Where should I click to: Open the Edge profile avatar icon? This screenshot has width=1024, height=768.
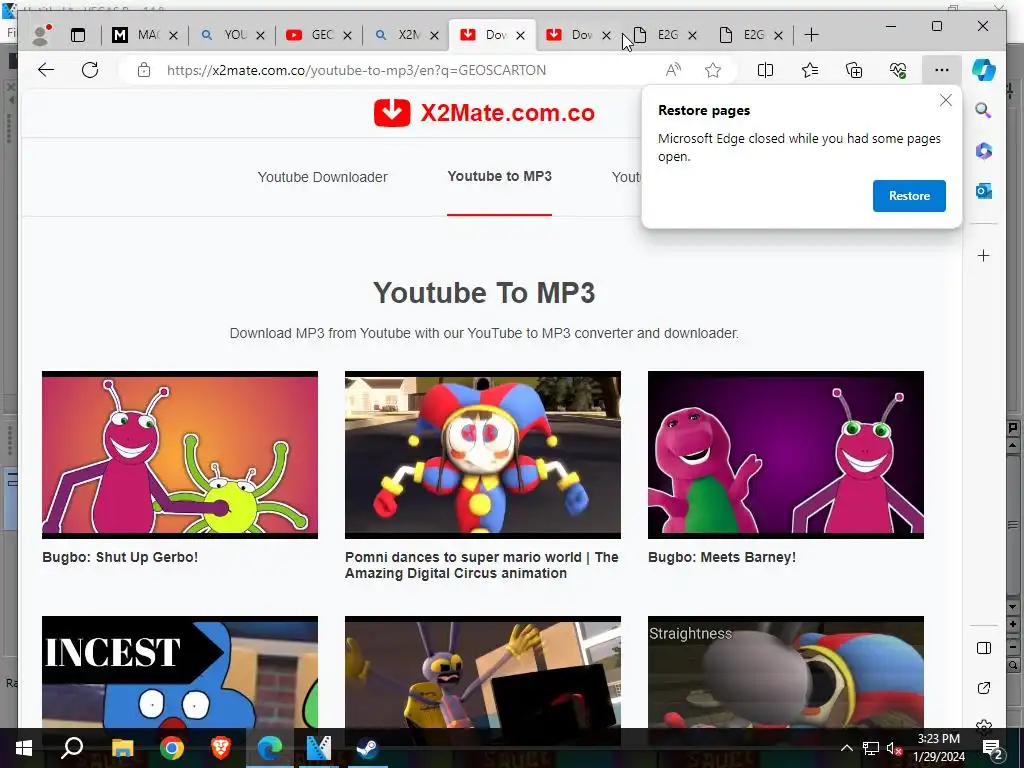pos(41,35)
